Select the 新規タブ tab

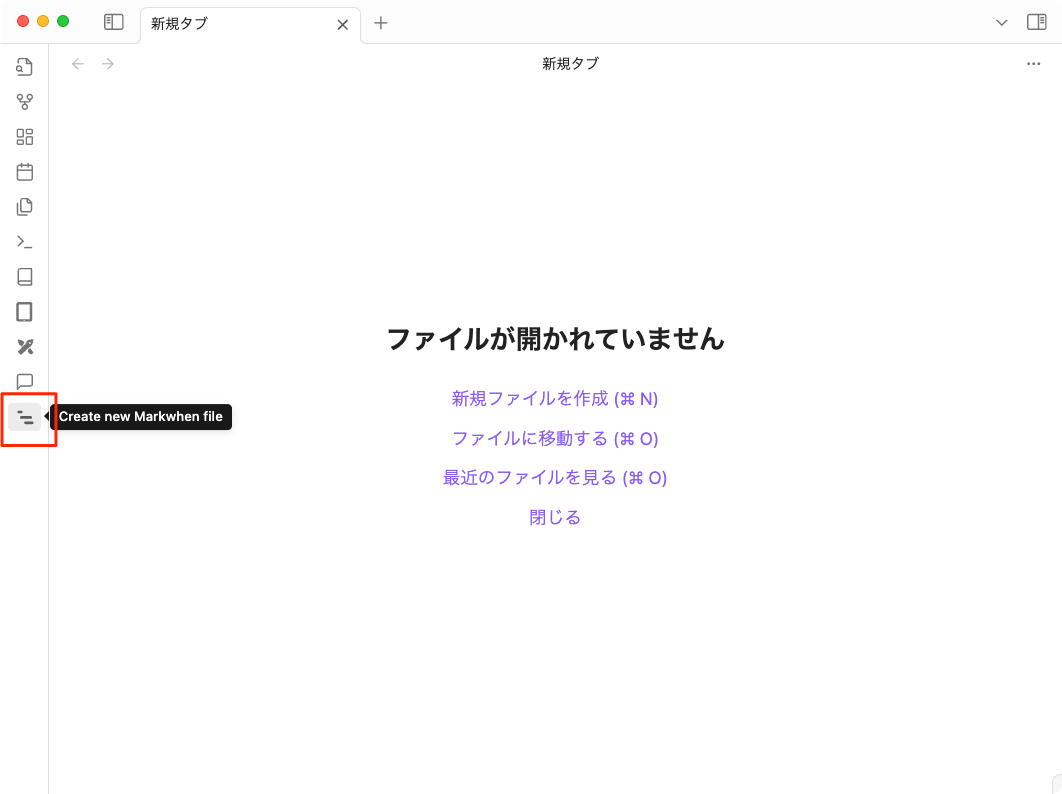(250, 24)
